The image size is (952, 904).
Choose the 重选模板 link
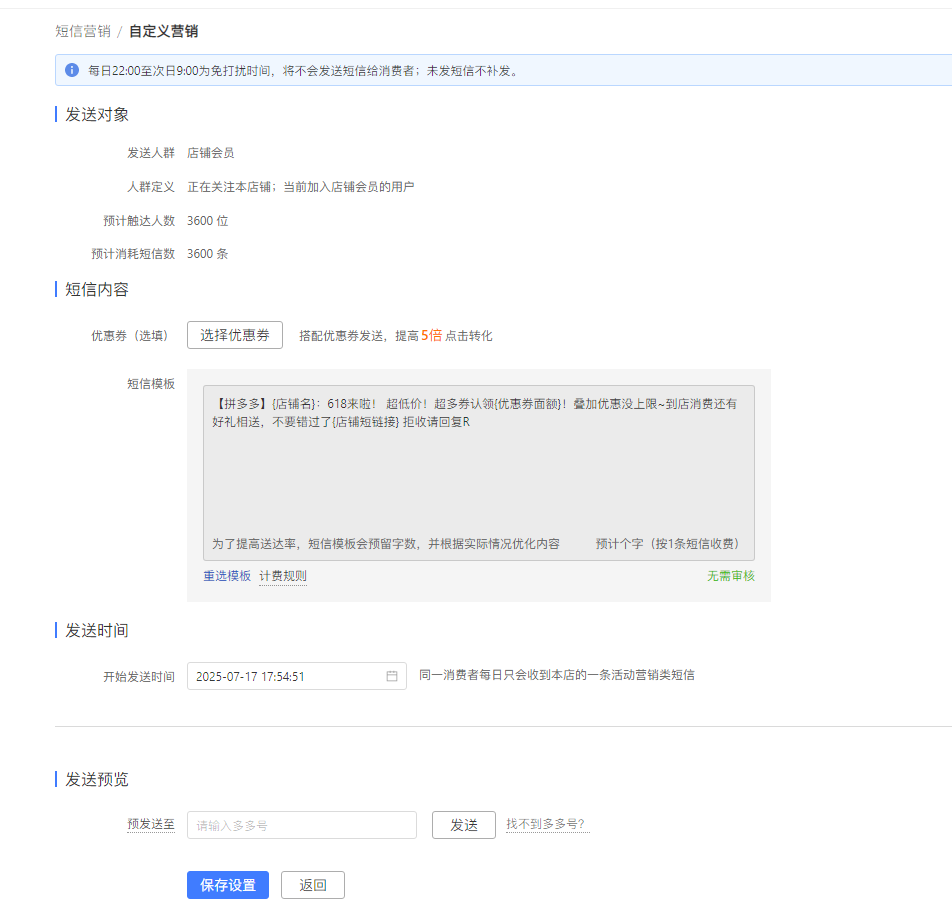click(x=227, y=576)
